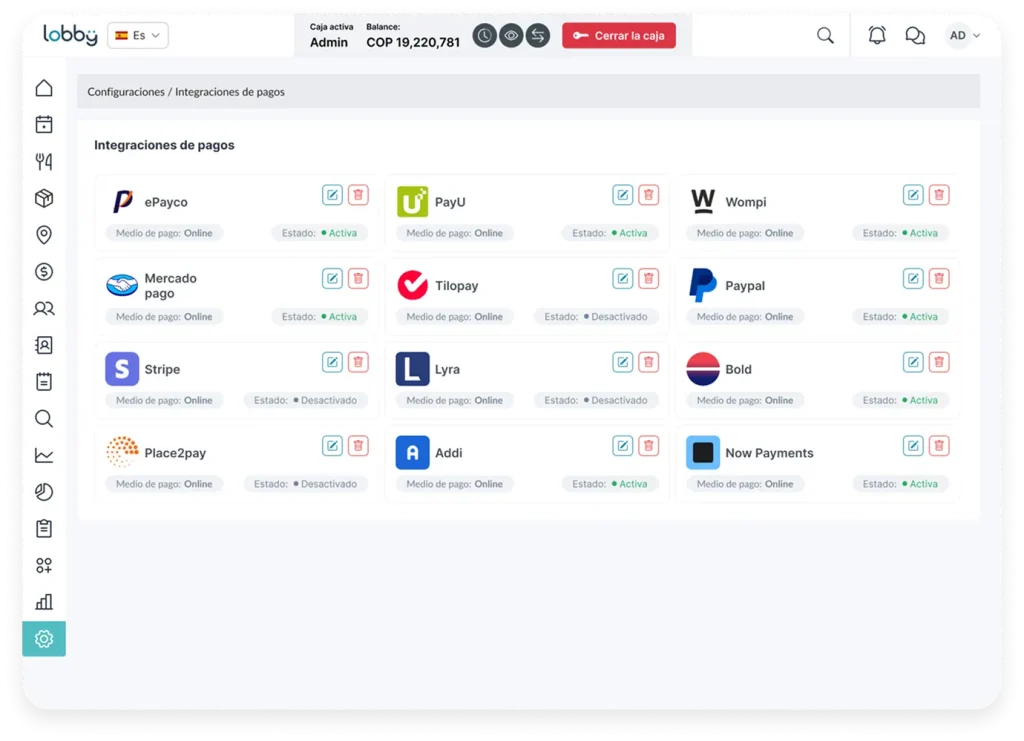This screenshot has width=1024, height=741.
Task: Click the Tilopay Desactivado status
Action: tap(596, 317)
